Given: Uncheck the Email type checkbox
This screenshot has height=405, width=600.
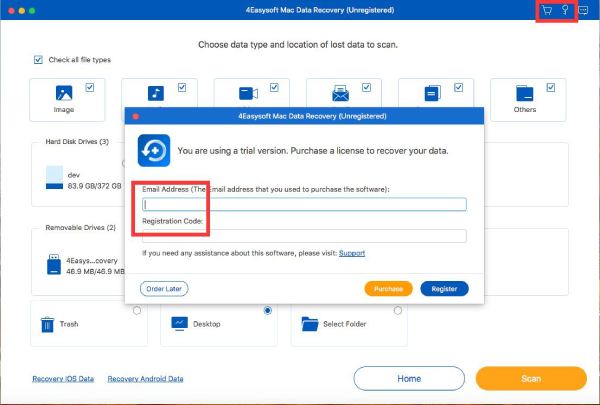Looking at the screenshot, I should (366, 88).
